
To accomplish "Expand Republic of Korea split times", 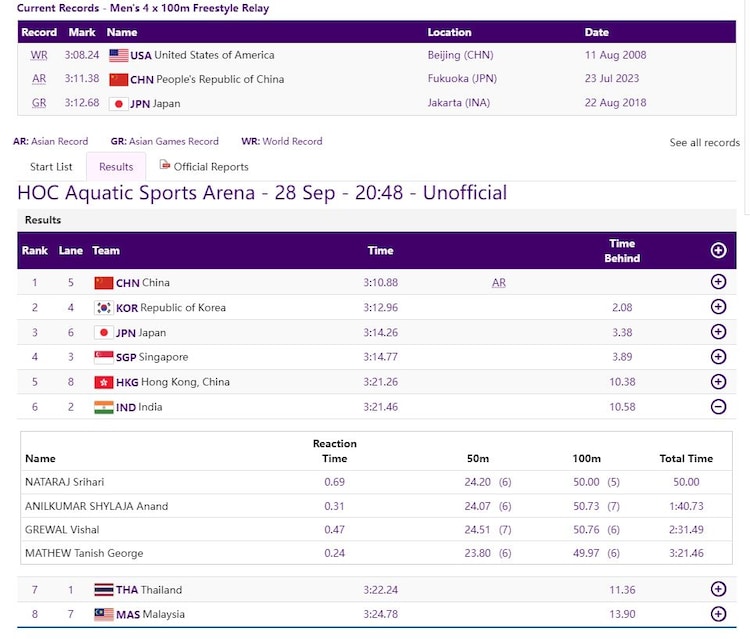I will 718,308.
